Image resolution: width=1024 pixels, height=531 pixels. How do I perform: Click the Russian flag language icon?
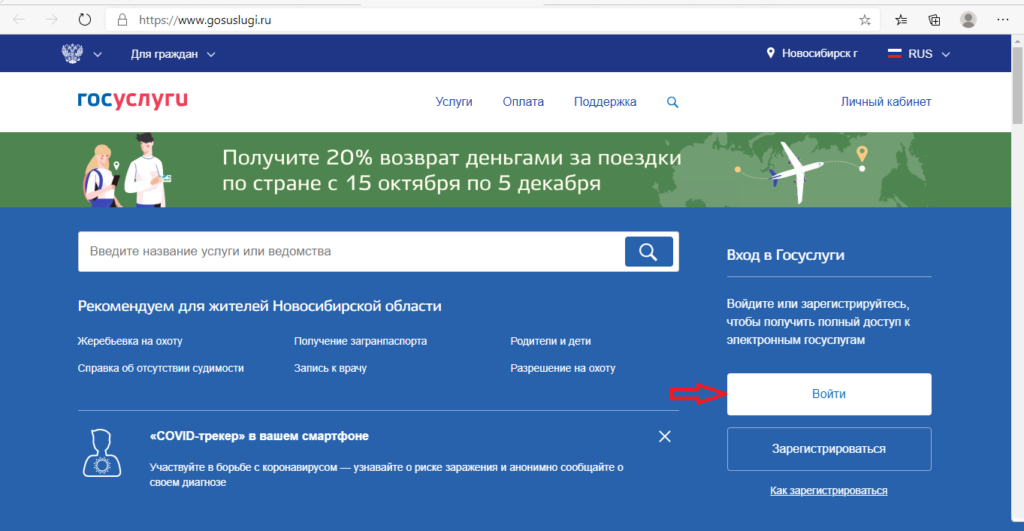tap(895, 54)
